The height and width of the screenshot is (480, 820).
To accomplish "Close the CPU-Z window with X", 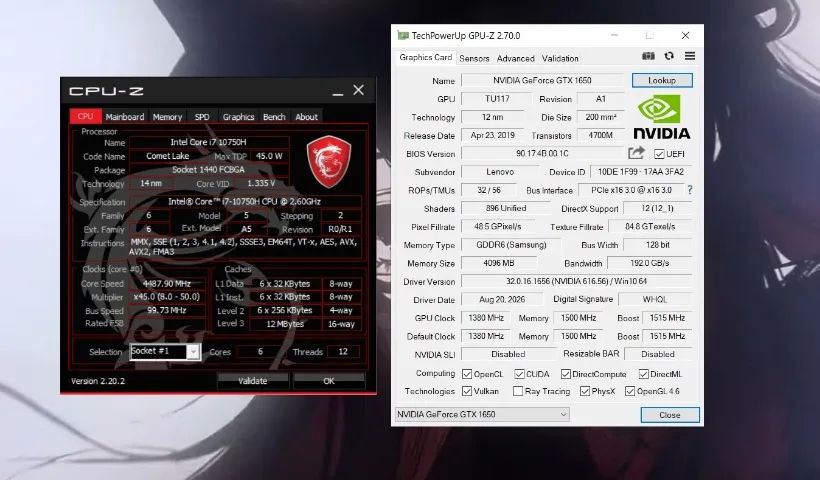I will [x=358, y=90].
